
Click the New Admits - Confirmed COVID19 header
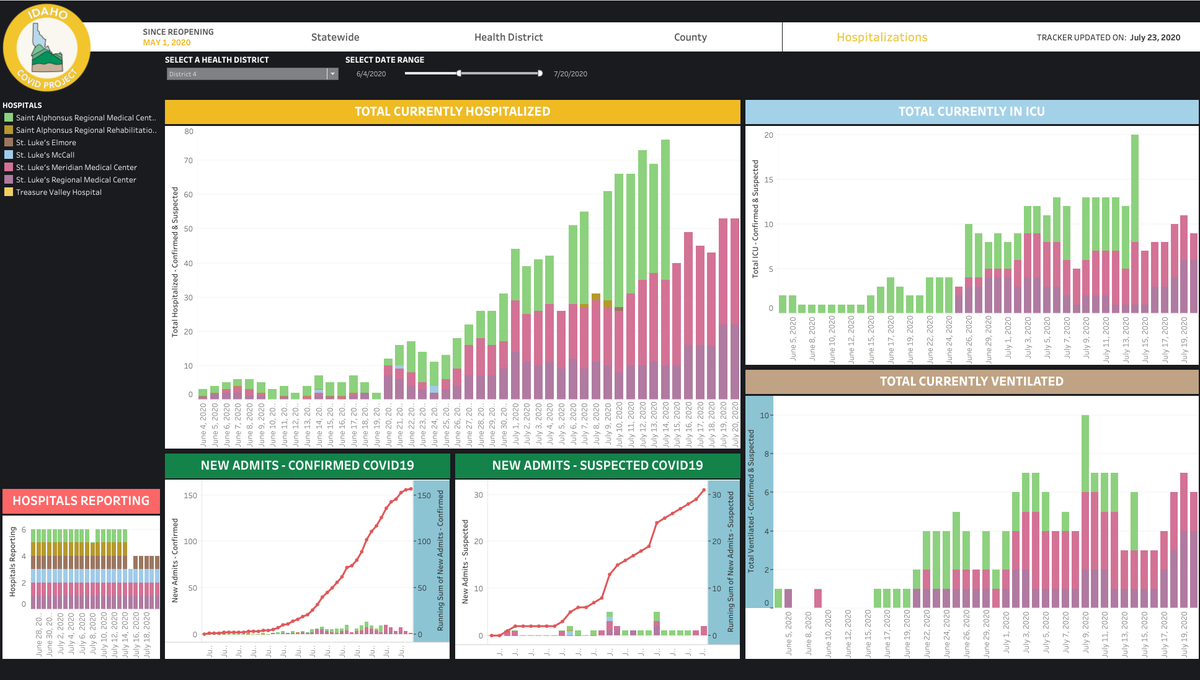[307, 466]
